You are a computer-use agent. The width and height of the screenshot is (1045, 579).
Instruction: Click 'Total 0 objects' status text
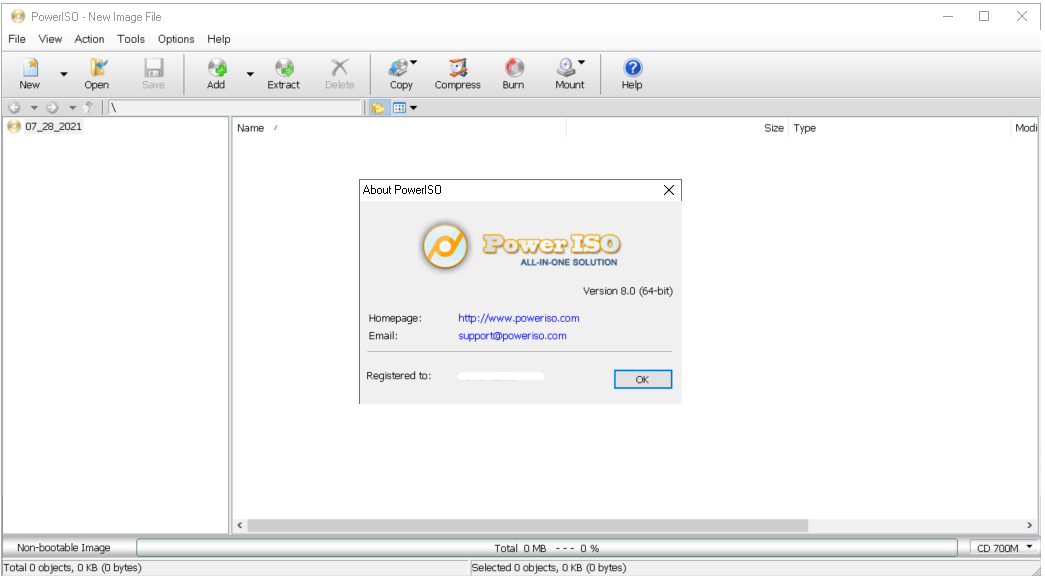click(x=72, y=568)
